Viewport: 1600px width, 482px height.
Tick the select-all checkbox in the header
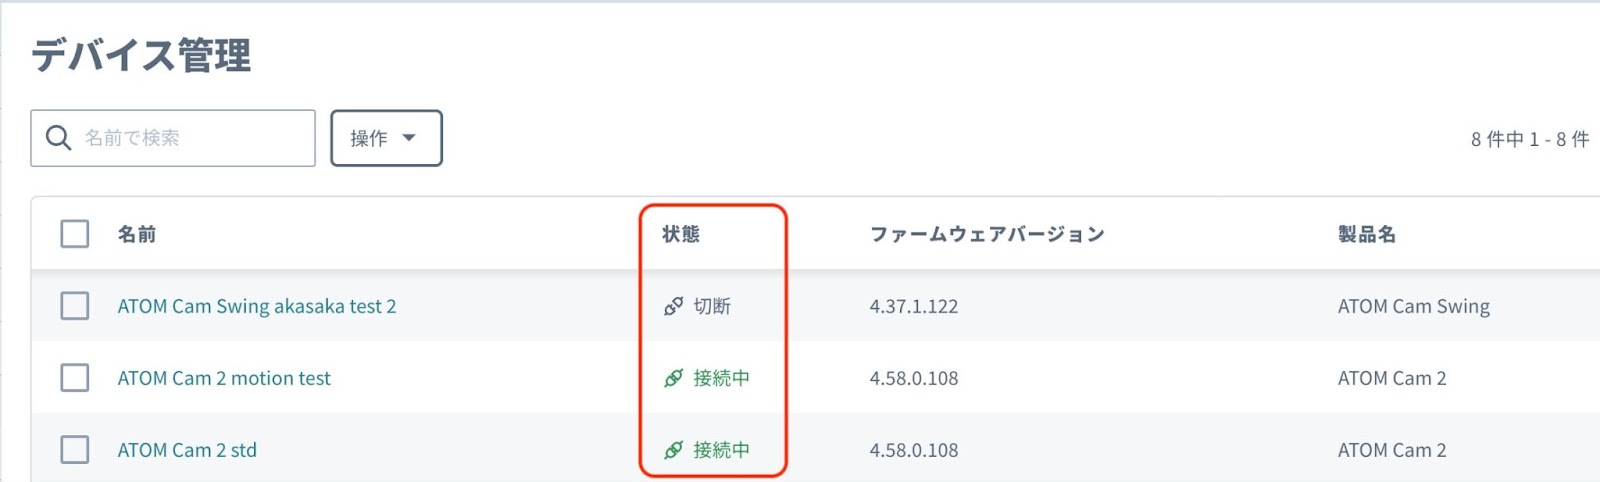click(75, 234)
